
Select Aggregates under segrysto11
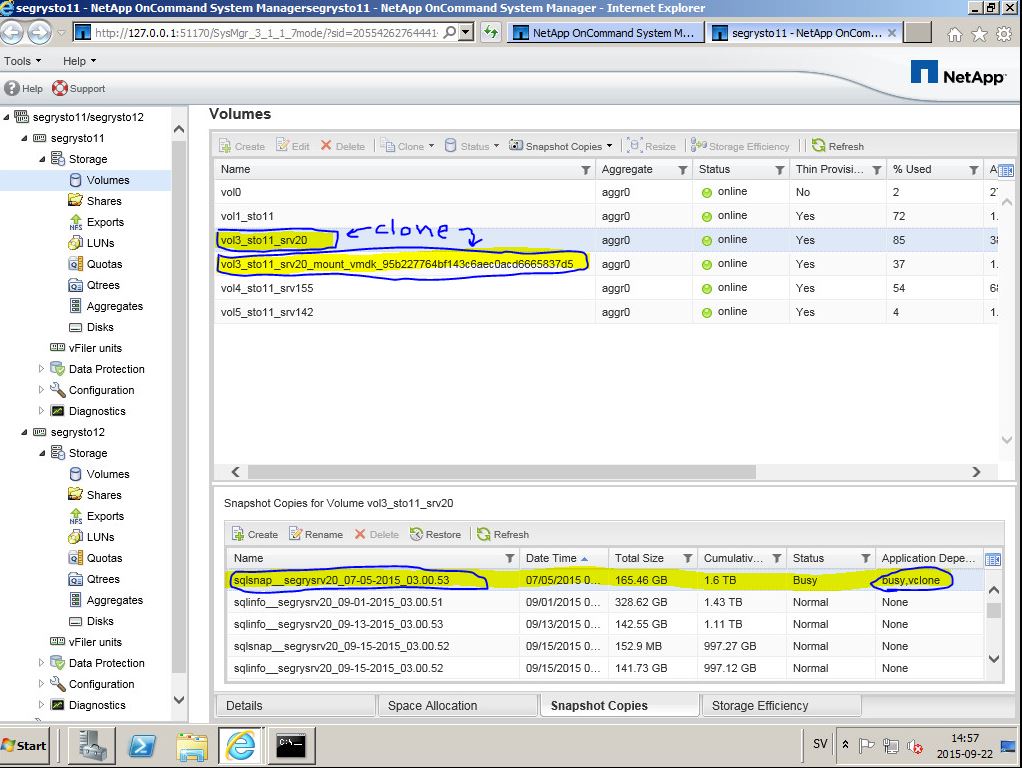point(115,306)
